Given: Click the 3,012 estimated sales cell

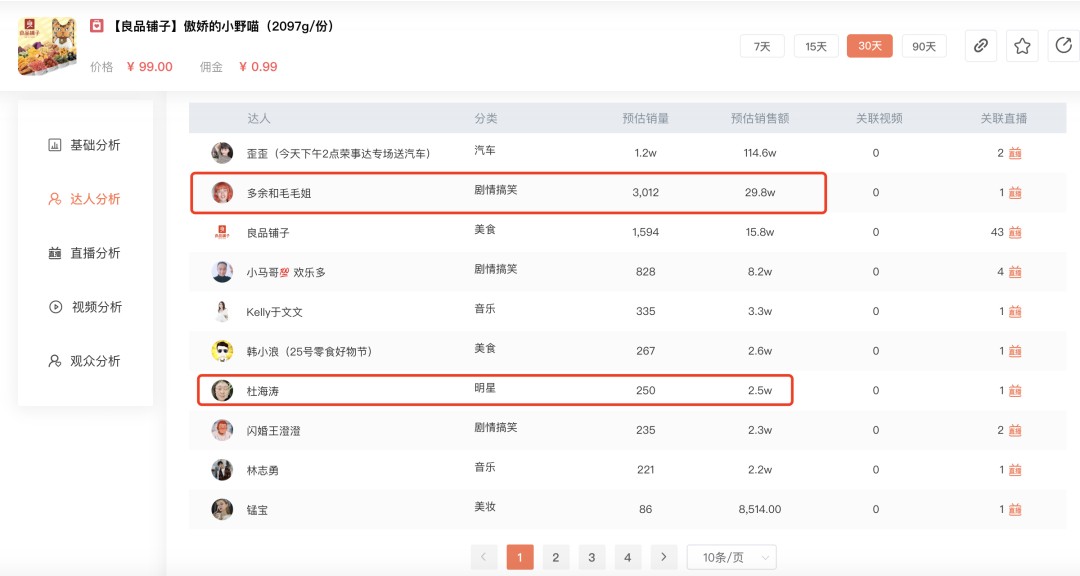Looking at the screenshot, I should click(x=645, y=193).
